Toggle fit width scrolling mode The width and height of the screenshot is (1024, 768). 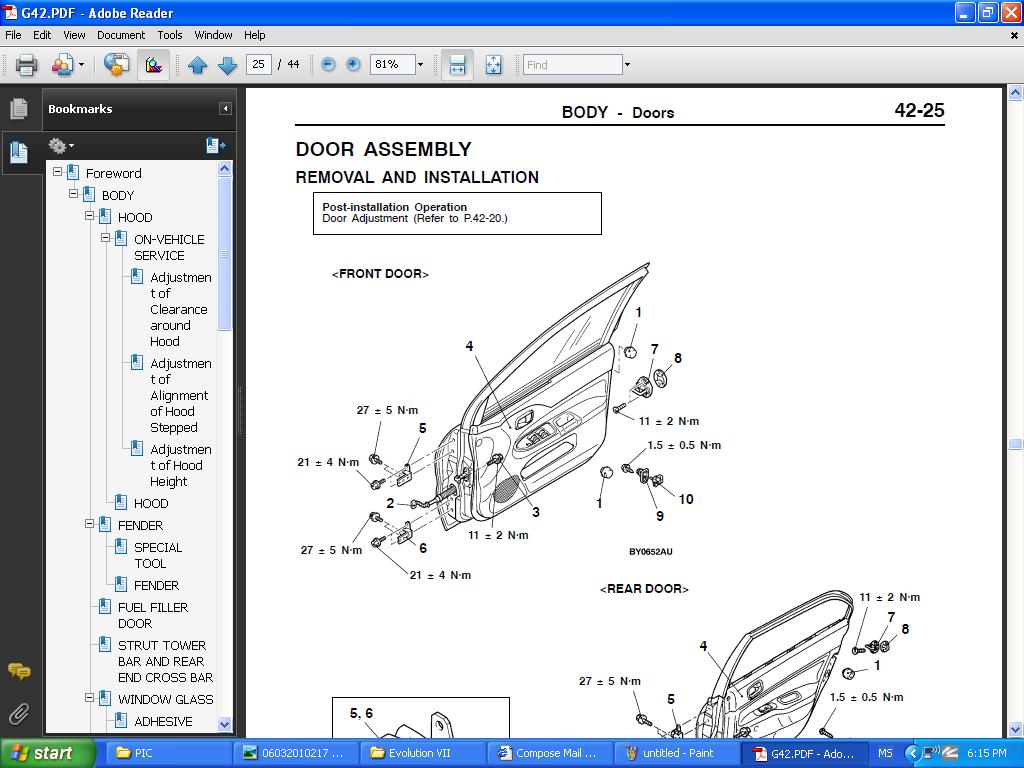click(457, 65)
